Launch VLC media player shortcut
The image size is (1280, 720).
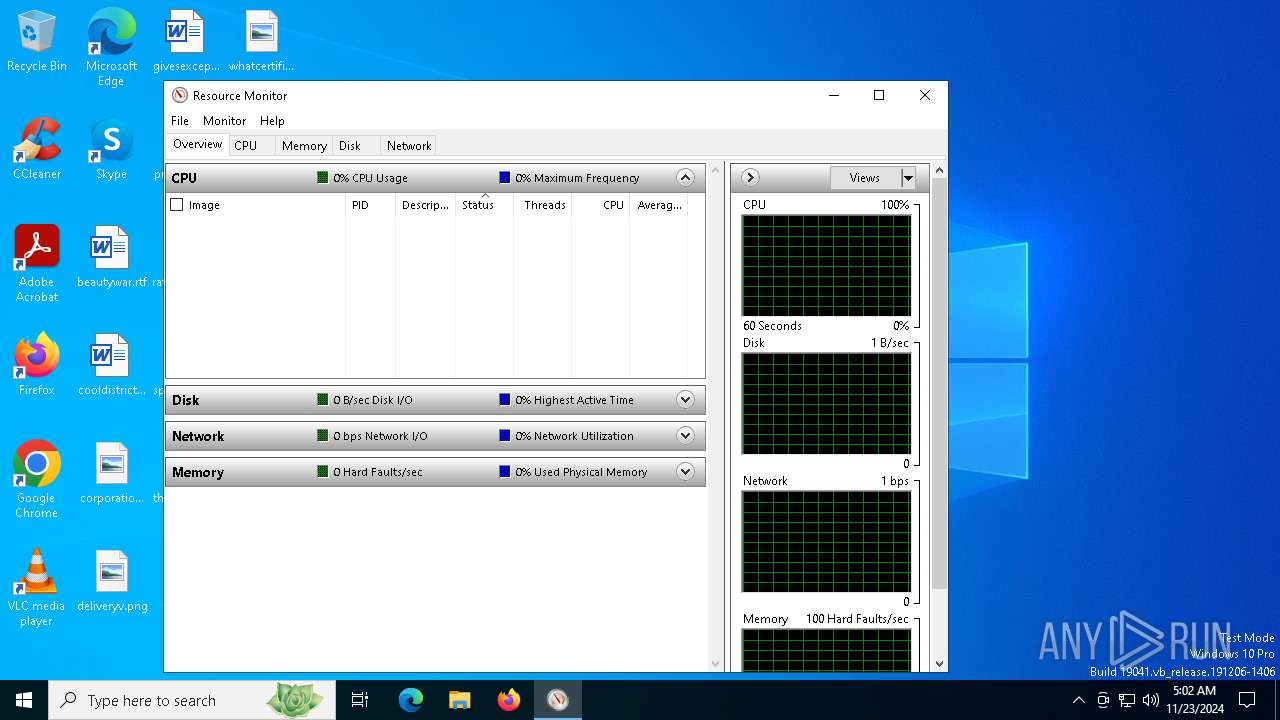(x=37, y=588)
